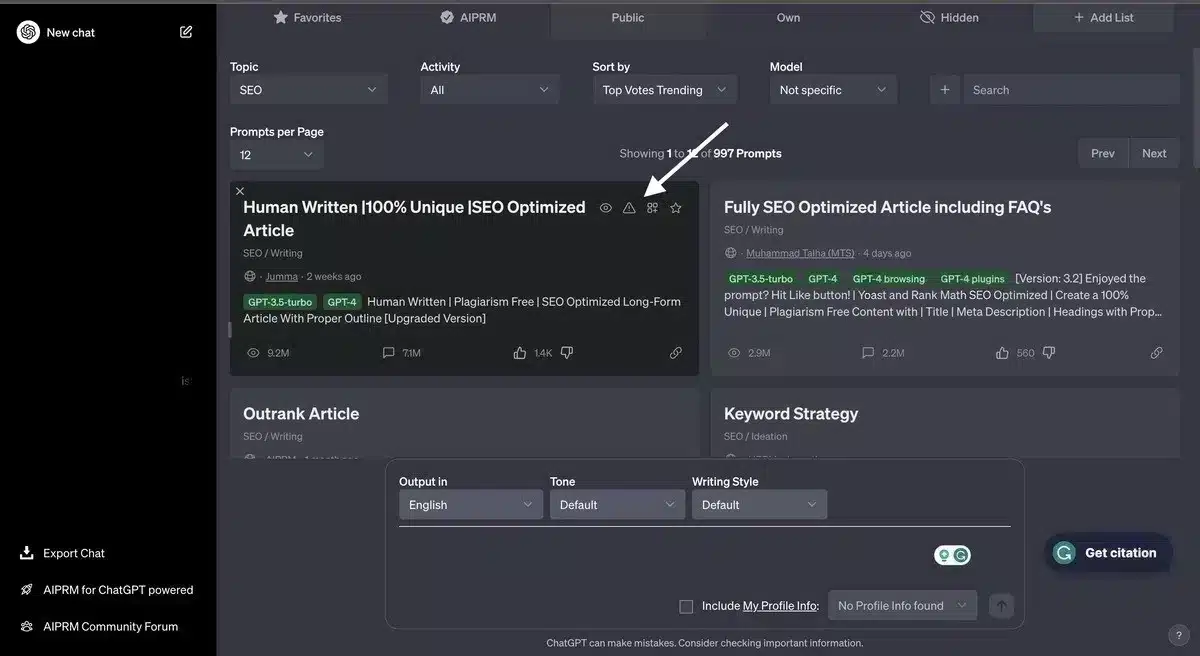Screen dimensions: 1200x656
Task: Click the Grammarly widget in the message box
Action: point(952,555)
